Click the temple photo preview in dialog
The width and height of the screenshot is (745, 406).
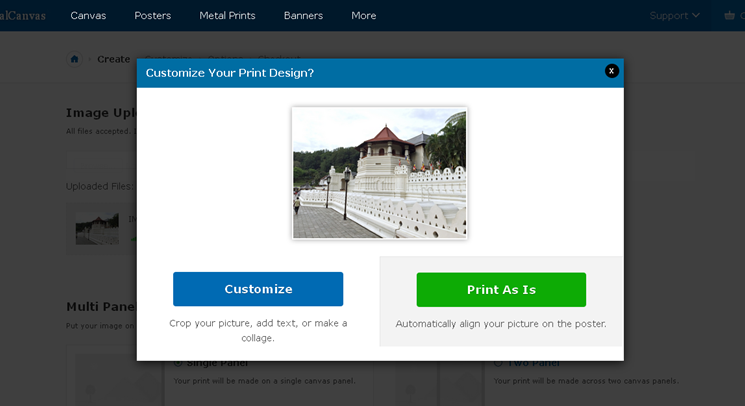pos(380,173)
